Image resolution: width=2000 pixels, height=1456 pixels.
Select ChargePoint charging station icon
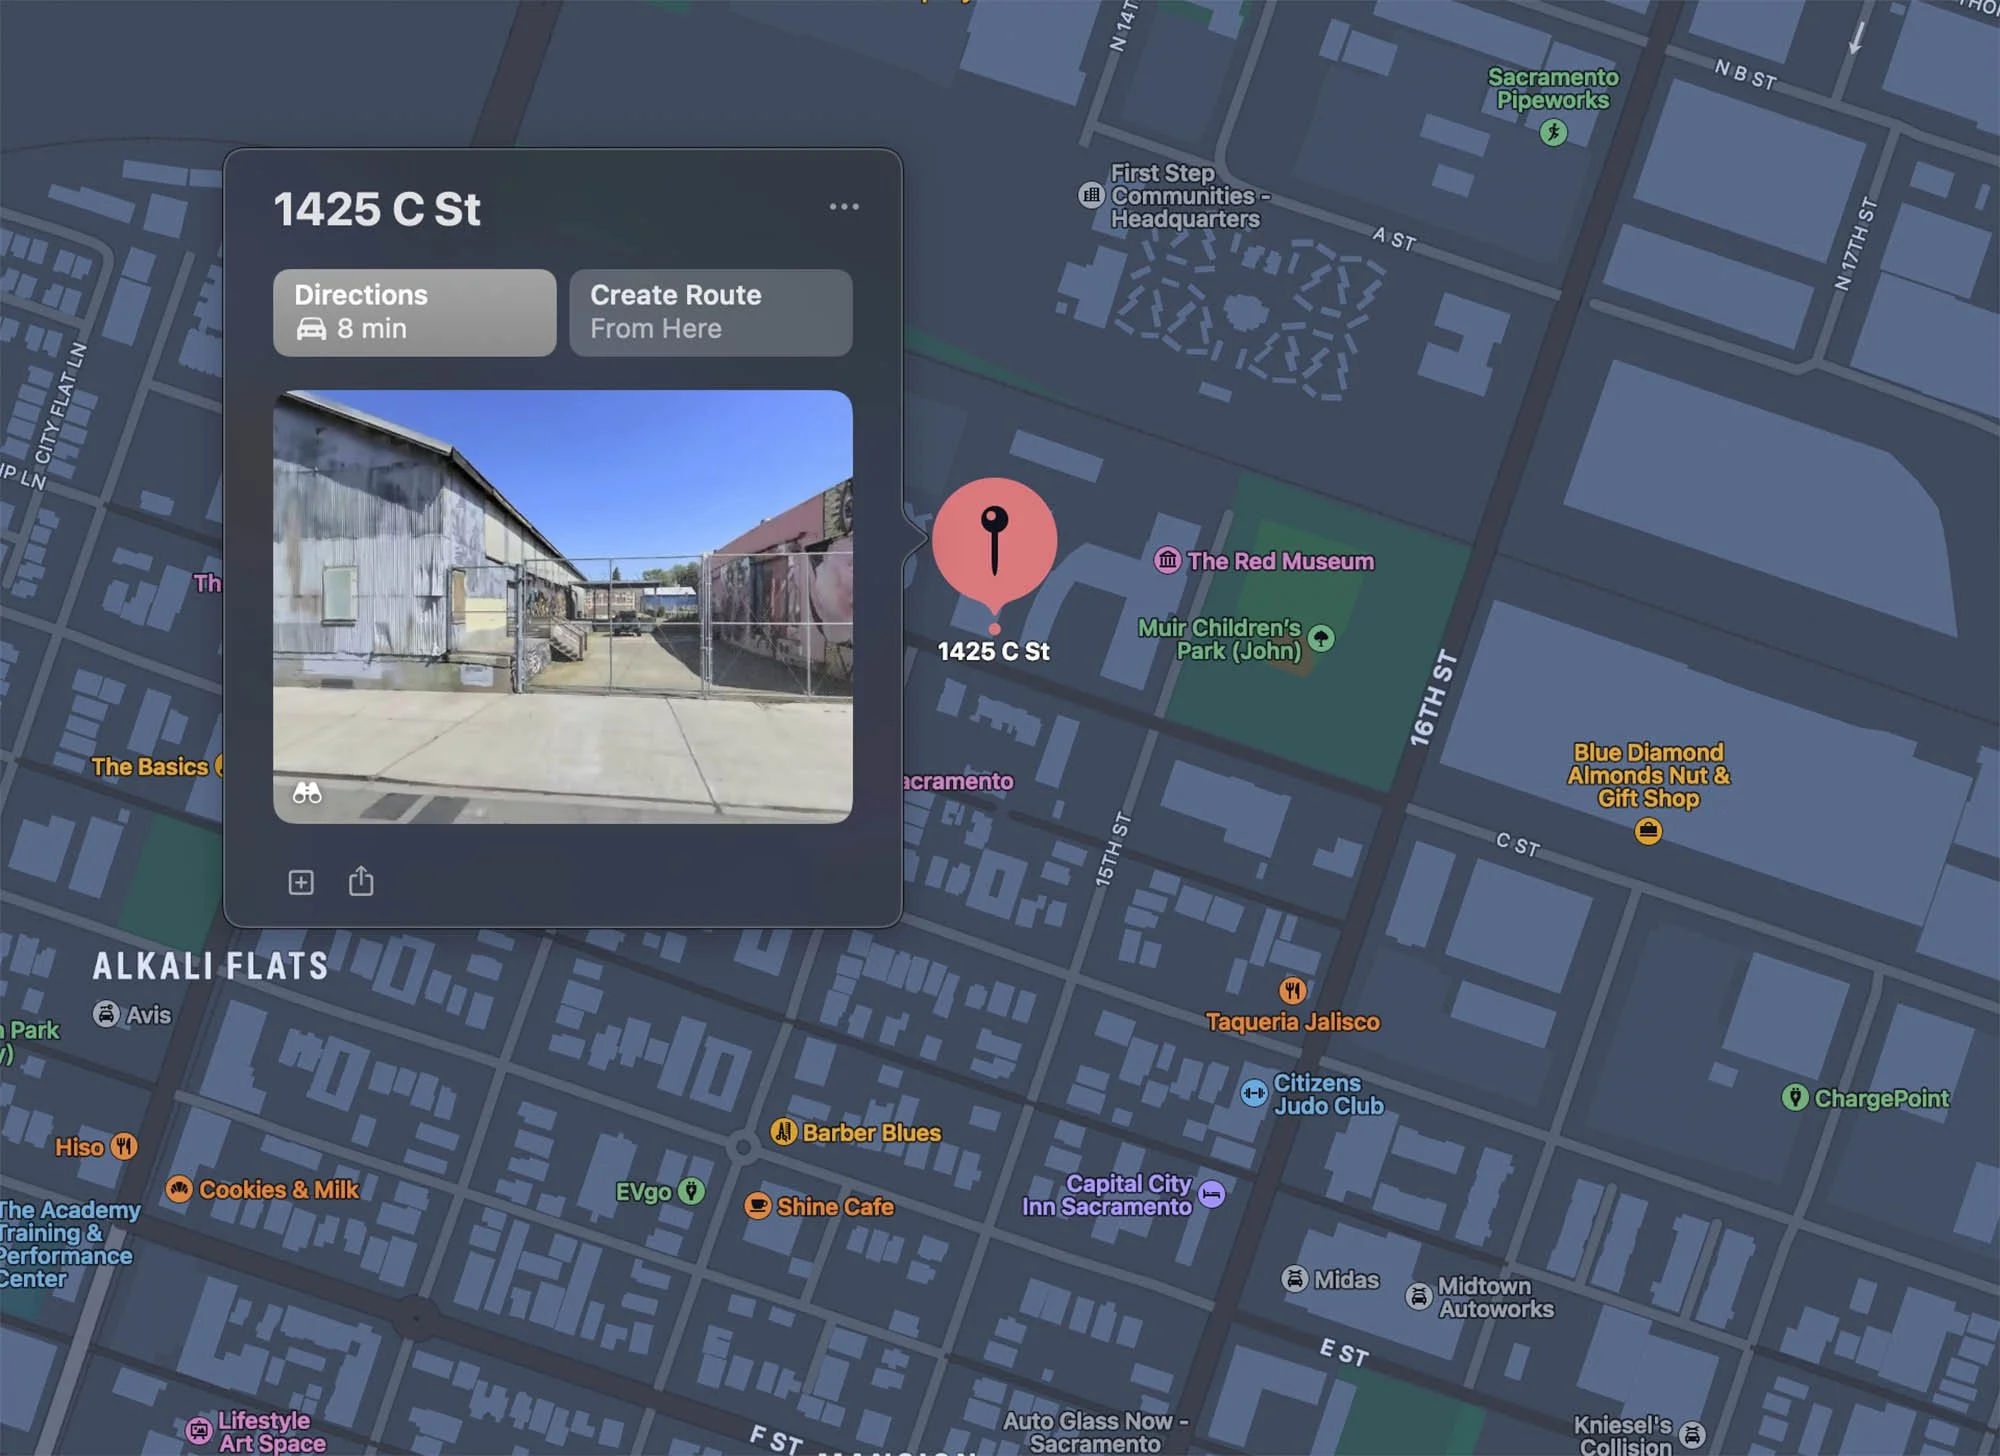click(1795, 1097)
